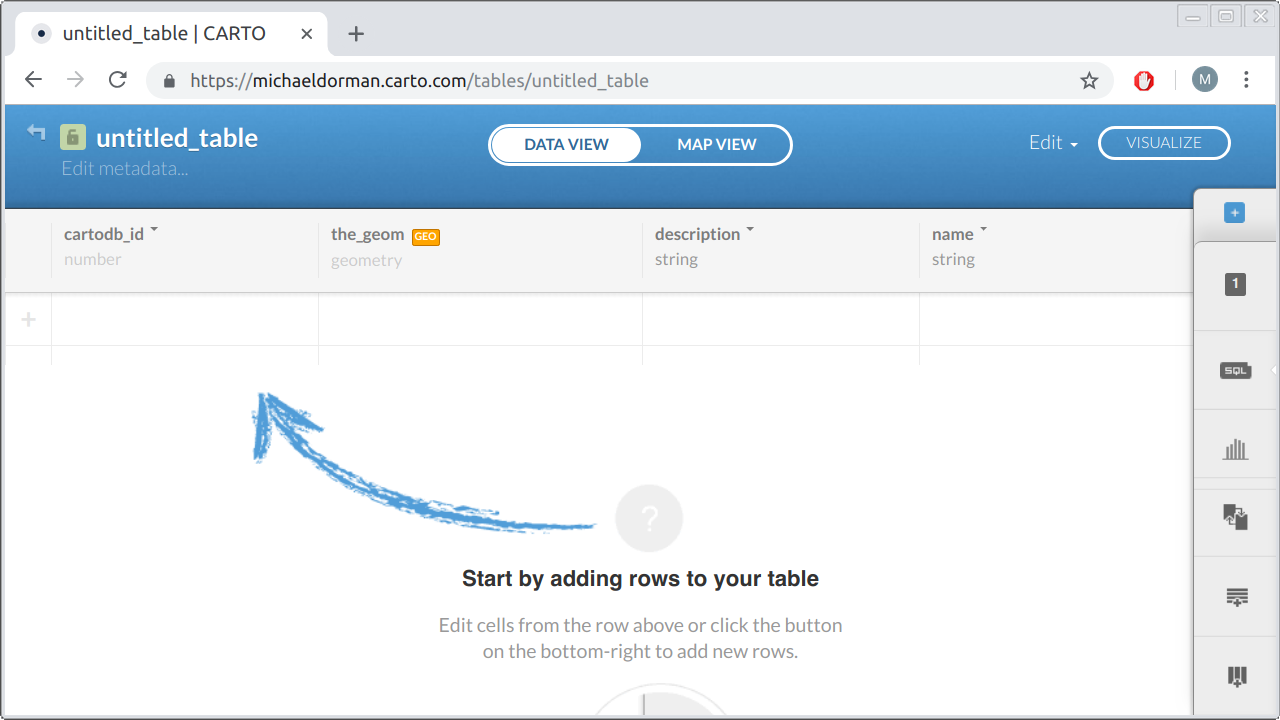
Task: Click the browser back arrow
Action: click(33, 80)
